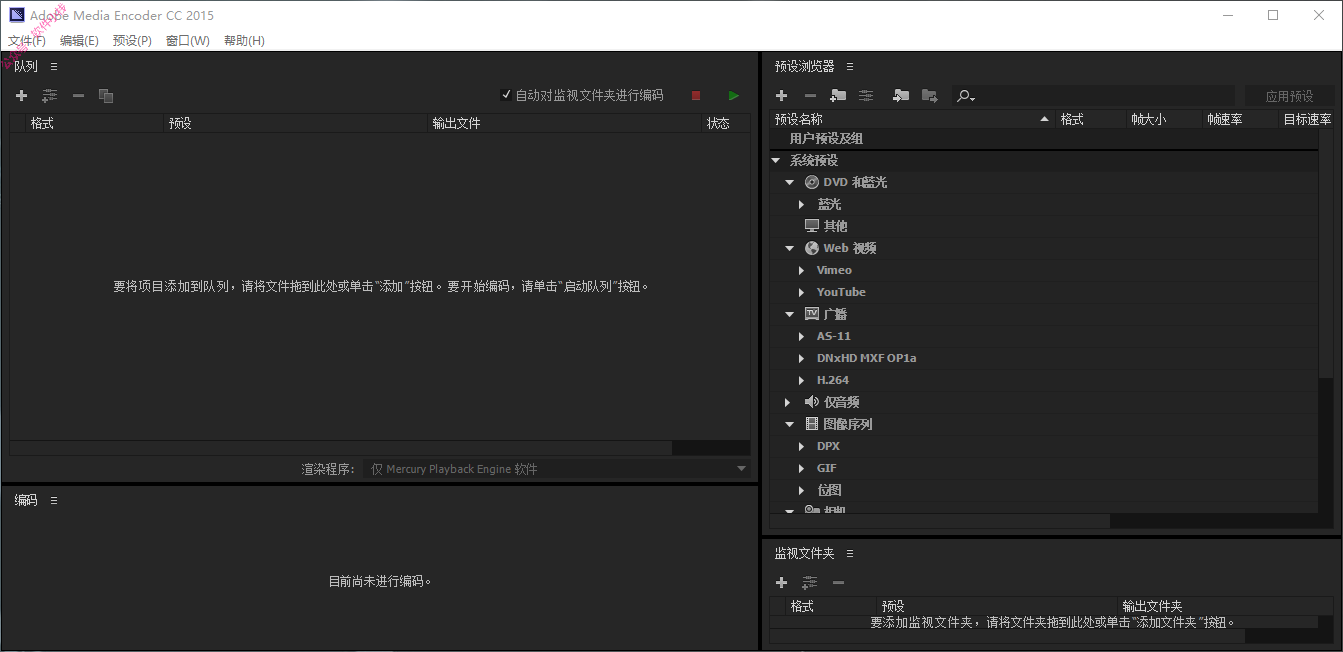Expand the AS-11 preset group

pyautogui.click(x=802, y=337)
